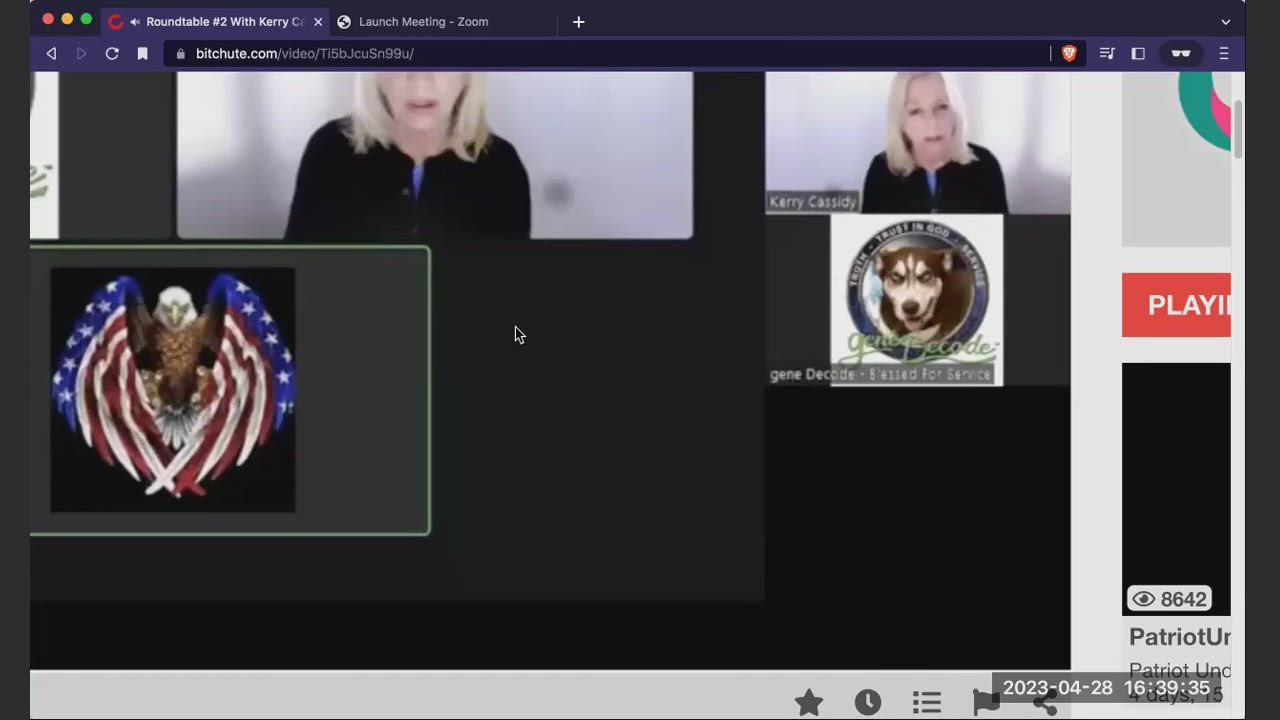Viewport: 1280px width, 720px height.
Task: Go back using the back arrow
Action: click(51, 54)
